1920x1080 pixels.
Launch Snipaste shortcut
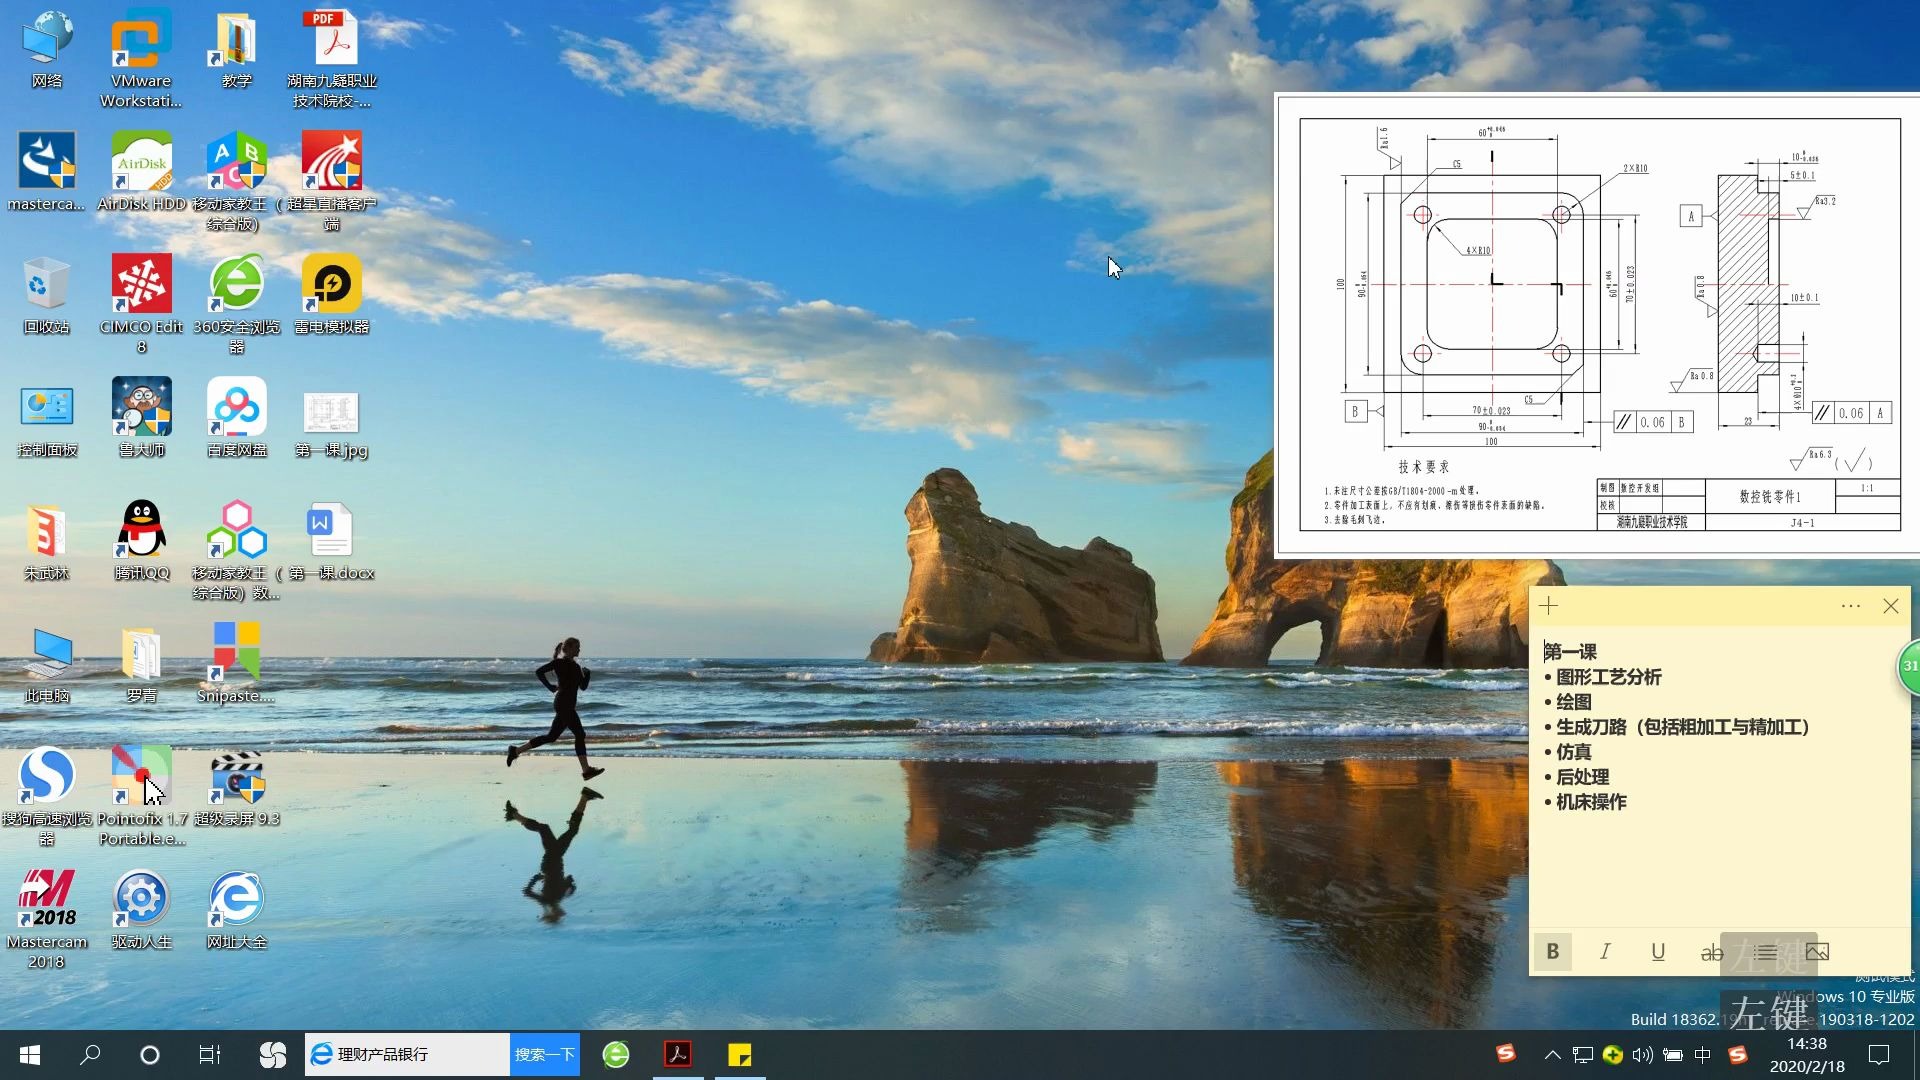coord(236,664)
